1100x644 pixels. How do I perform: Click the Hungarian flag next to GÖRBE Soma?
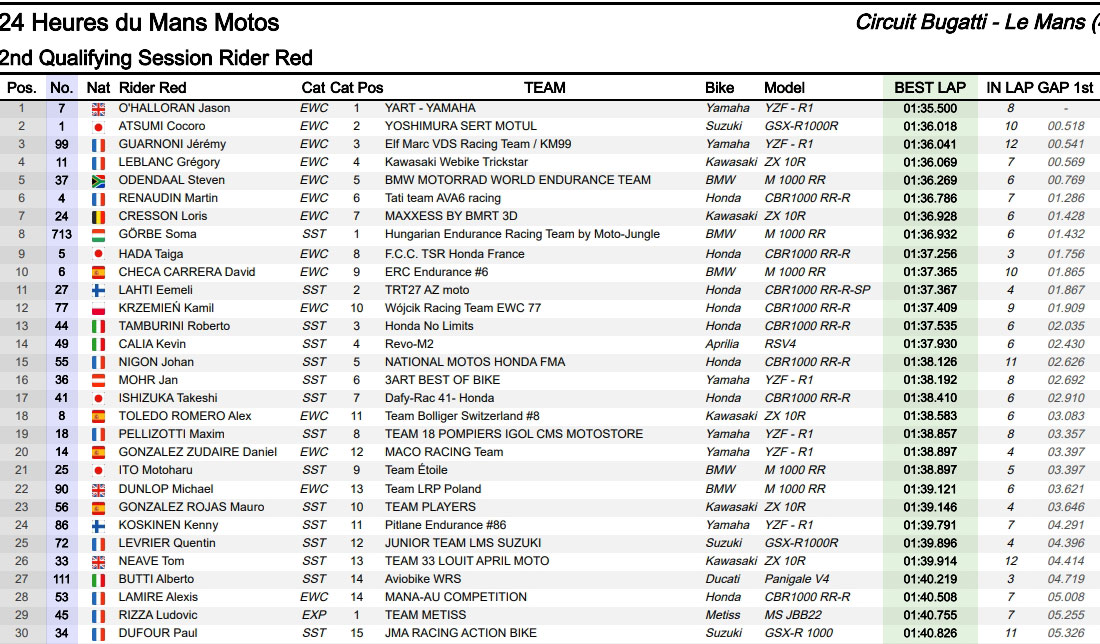pos(98,234)
